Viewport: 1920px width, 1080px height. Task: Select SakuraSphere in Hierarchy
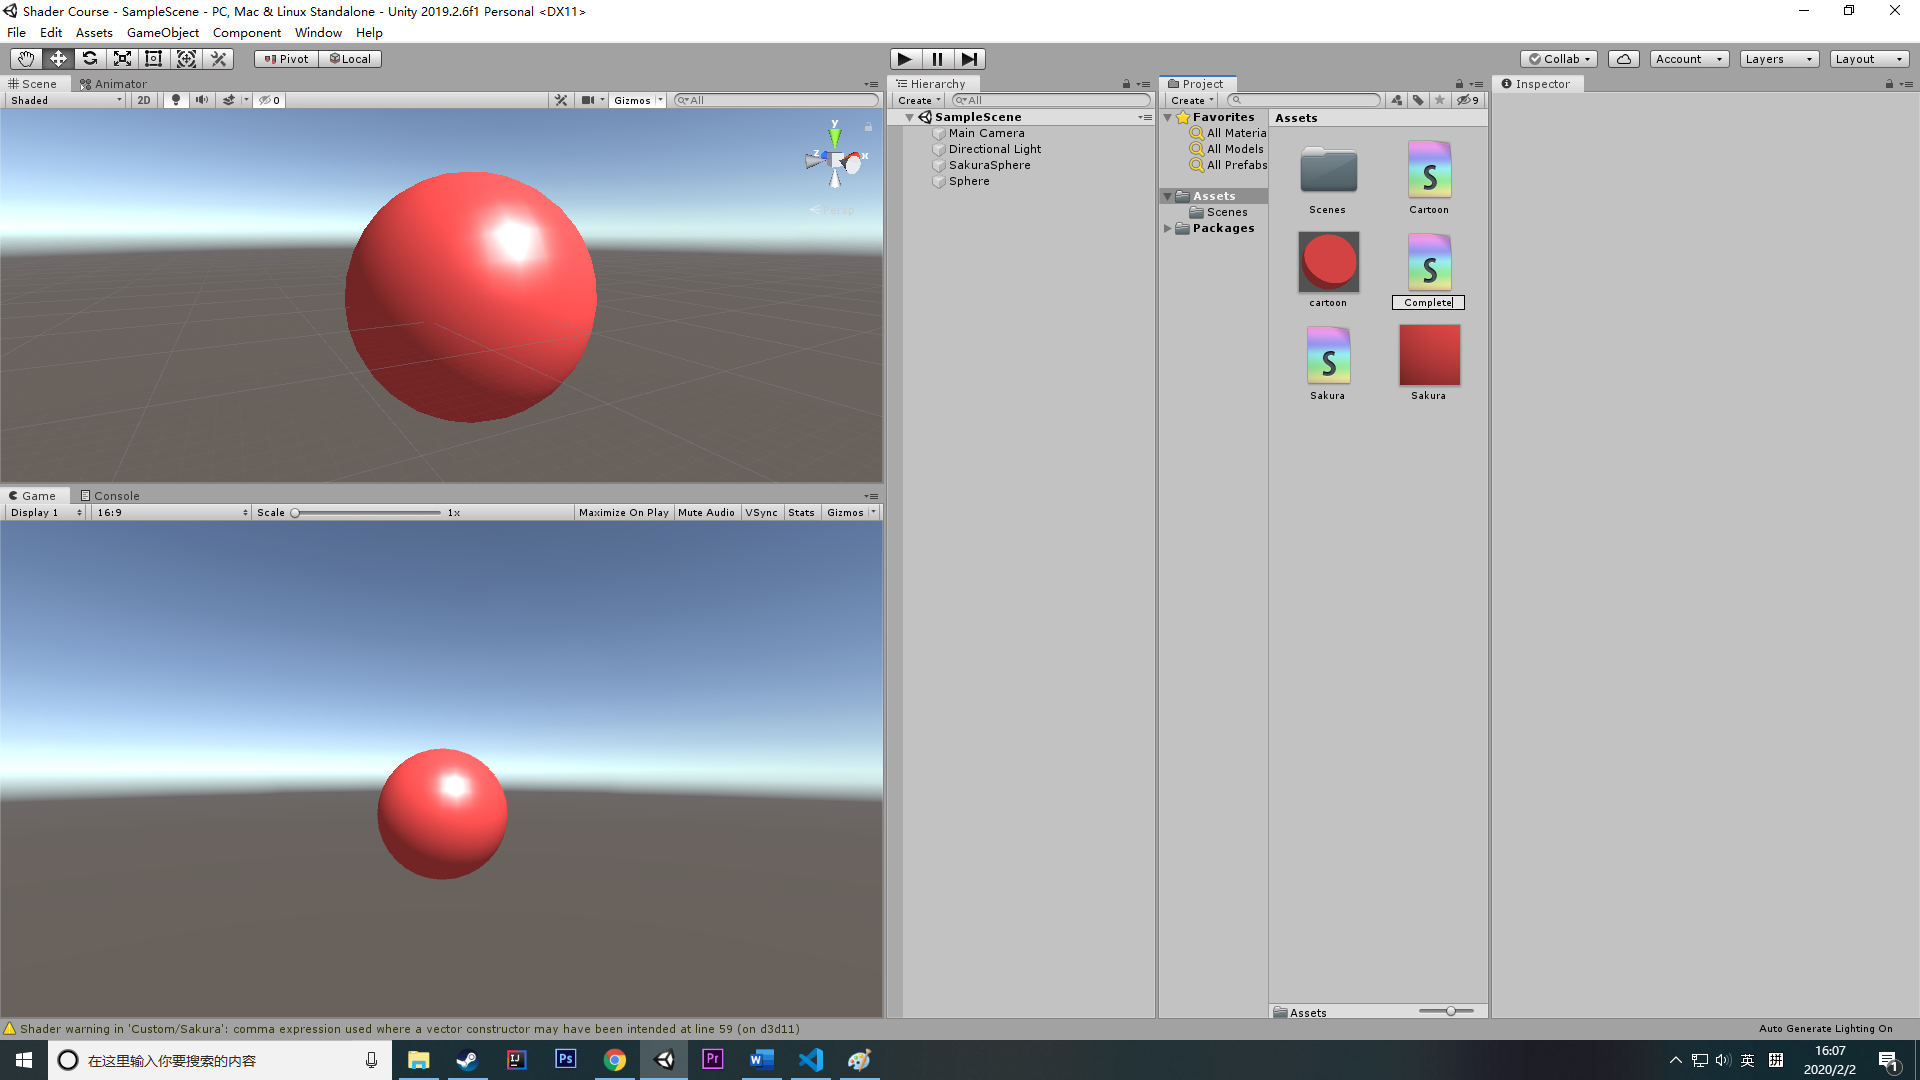[x=989, y=165]
